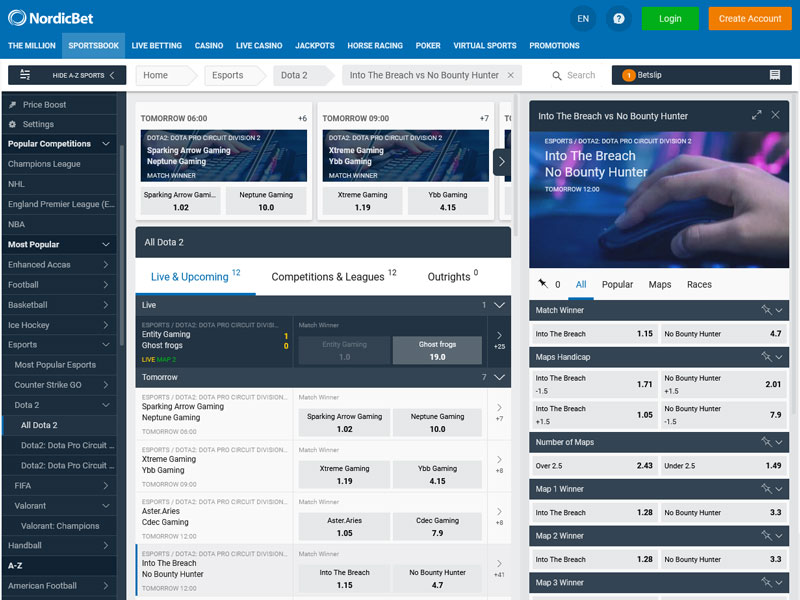800x600 pixels.
Task: Show the Maps markets tab
Action: (x=660, y=284)
